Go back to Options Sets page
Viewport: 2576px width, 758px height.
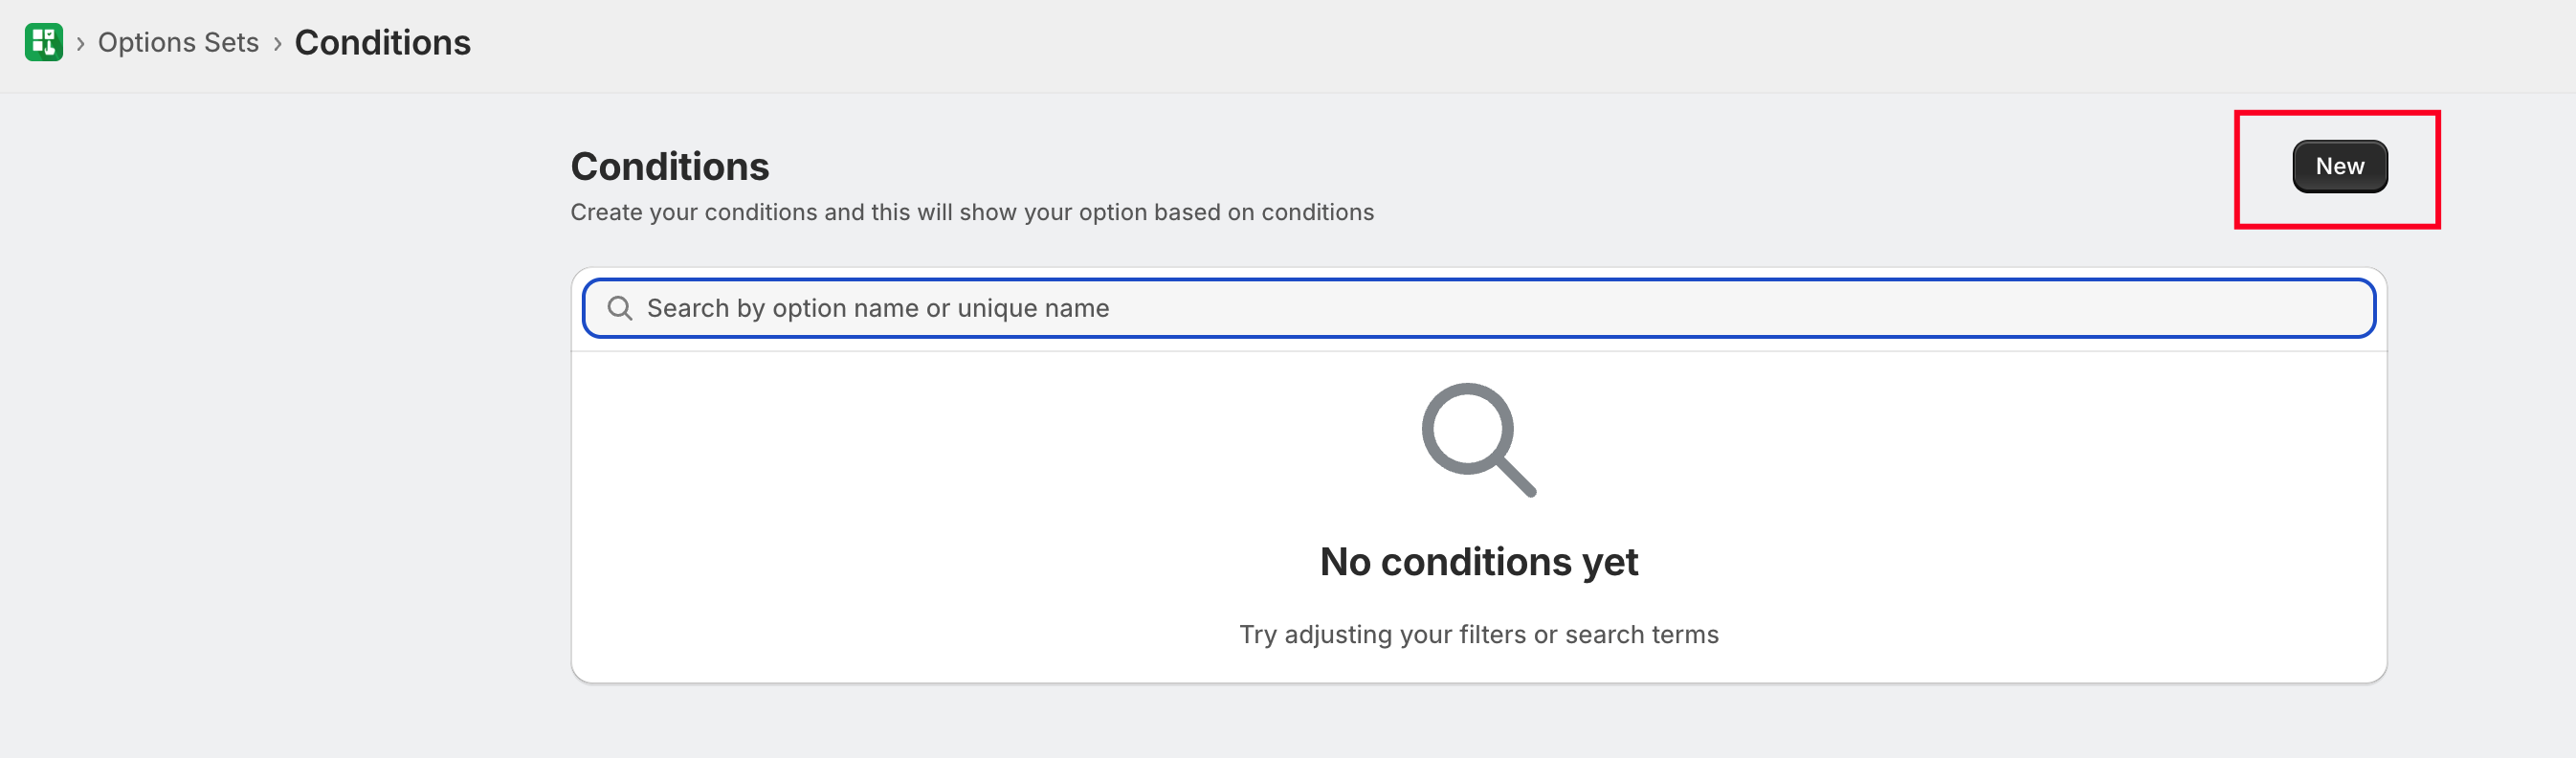(178, 42)
